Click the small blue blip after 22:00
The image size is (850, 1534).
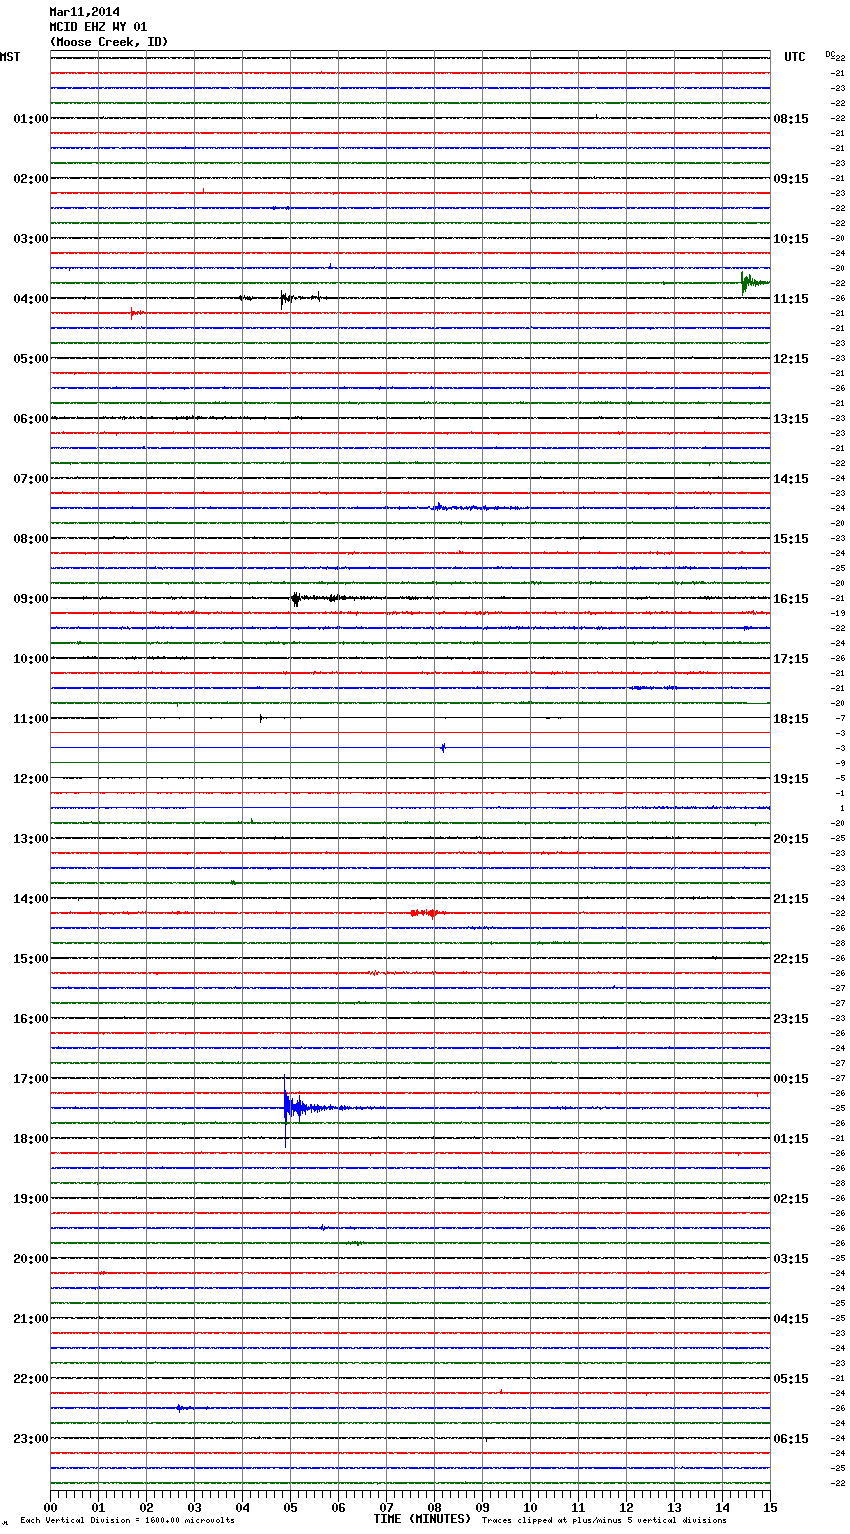(x=181, y=1408)
